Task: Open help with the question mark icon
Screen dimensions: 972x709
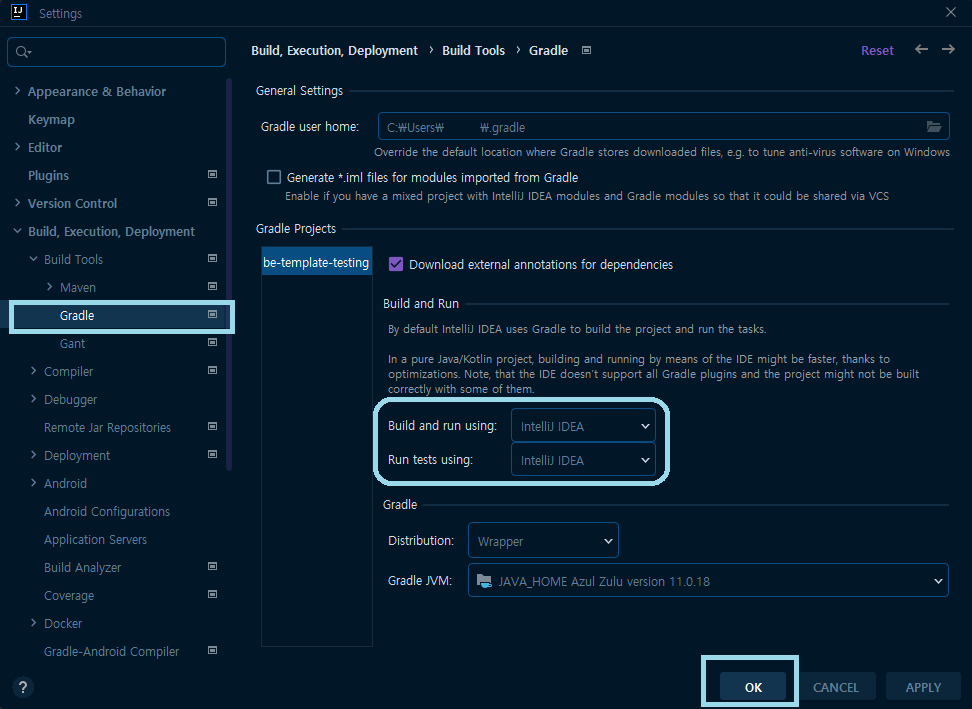Action: [23, 687]
